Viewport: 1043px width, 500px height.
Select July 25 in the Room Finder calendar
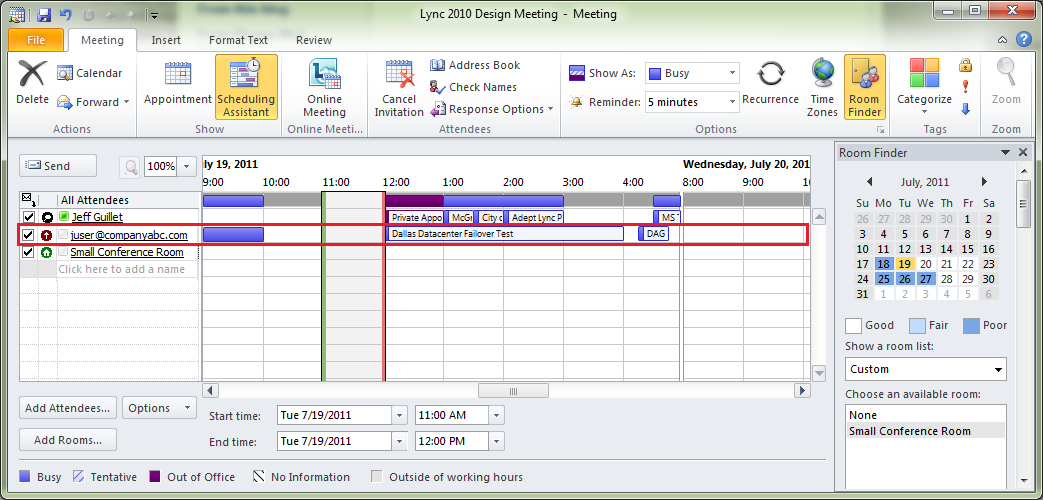pyautogui.click(x=883, y=279)
